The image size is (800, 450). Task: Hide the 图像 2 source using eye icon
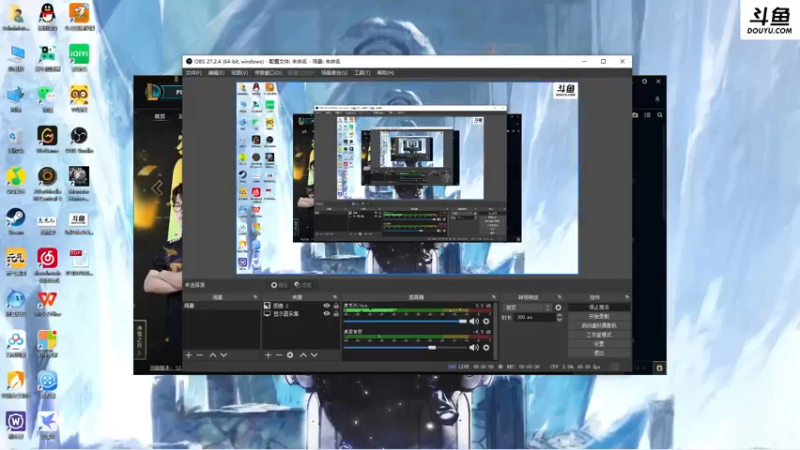coord(327,306)
